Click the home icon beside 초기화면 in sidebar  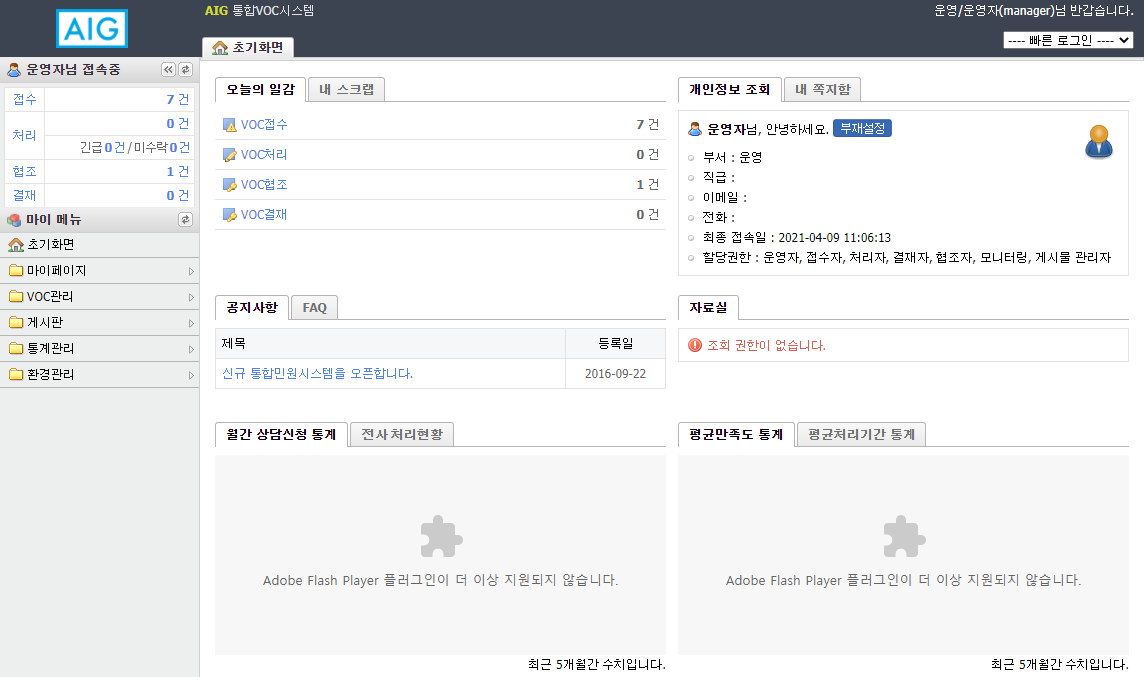(16, 245)
